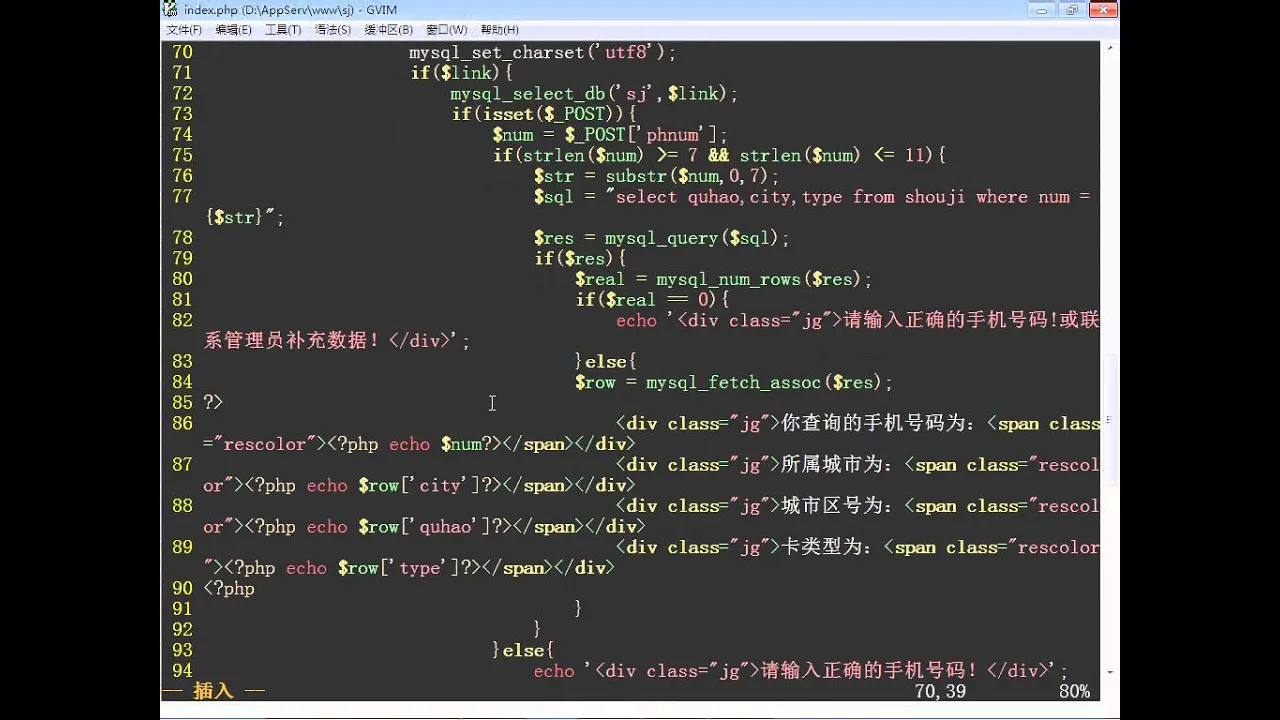Click the $row['type'] echo code

point(352,568)
